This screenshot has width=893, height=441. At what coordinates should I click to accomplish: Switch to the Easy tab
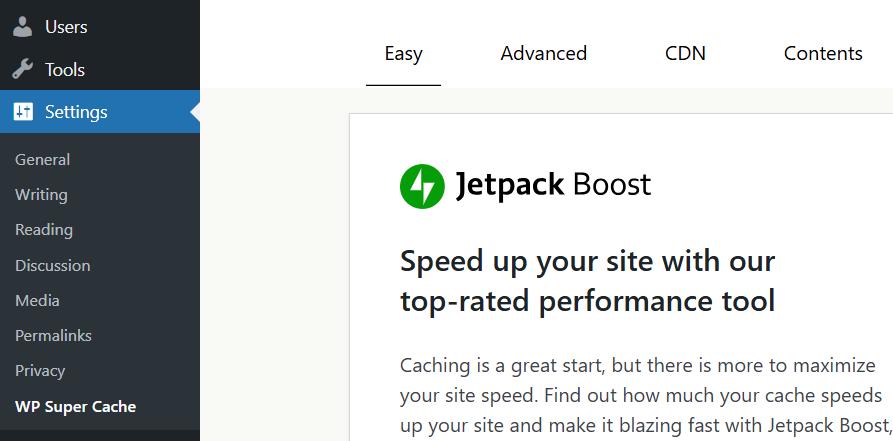[403, 54]
